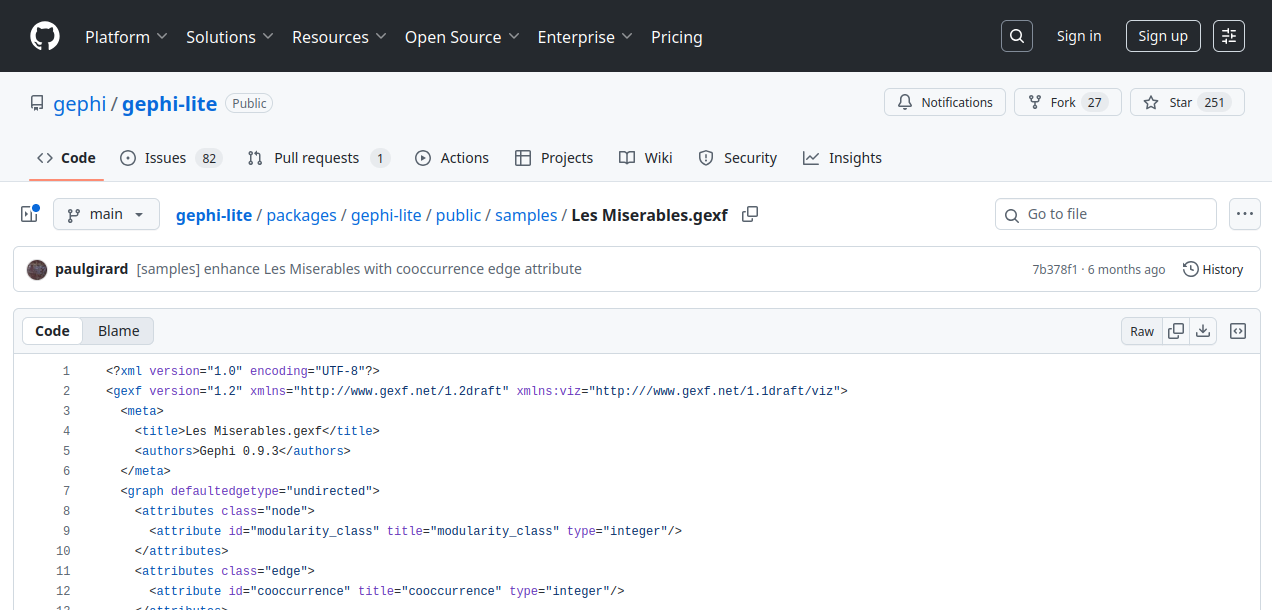1272x610 pixels.
Task: Open the command palette icon in header
Action: click(x=1229, y=37)
